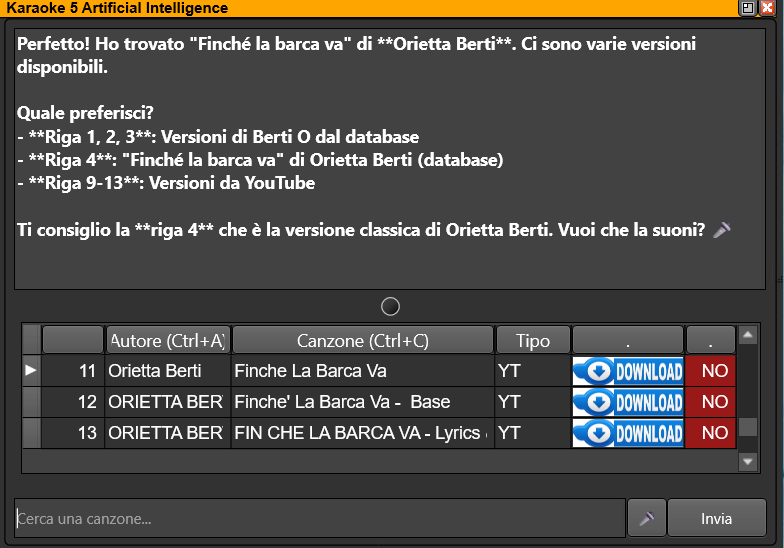This screenshot has height=548, width=784.
Task: Click the microphone button beside the search field
Action: point(646,518)
